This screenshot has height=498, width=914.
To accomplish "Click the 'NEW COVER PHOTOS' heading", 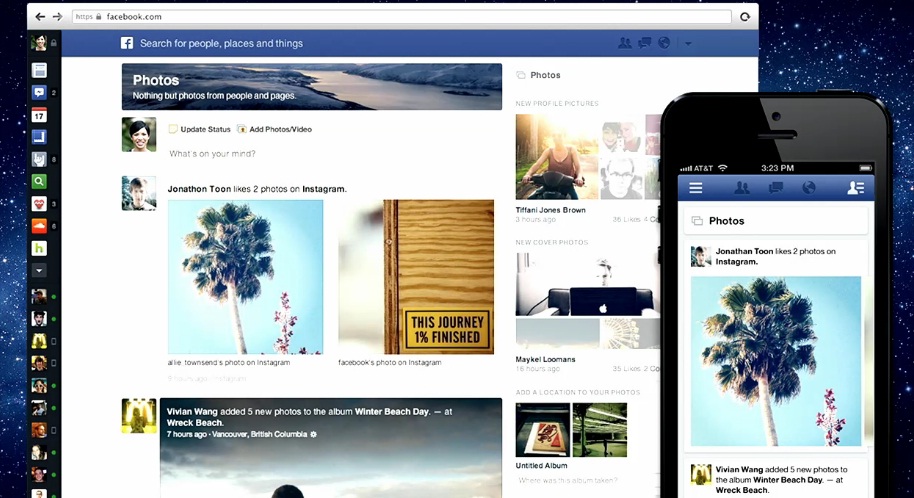I will pyautogui.click(x=551, y=243).
